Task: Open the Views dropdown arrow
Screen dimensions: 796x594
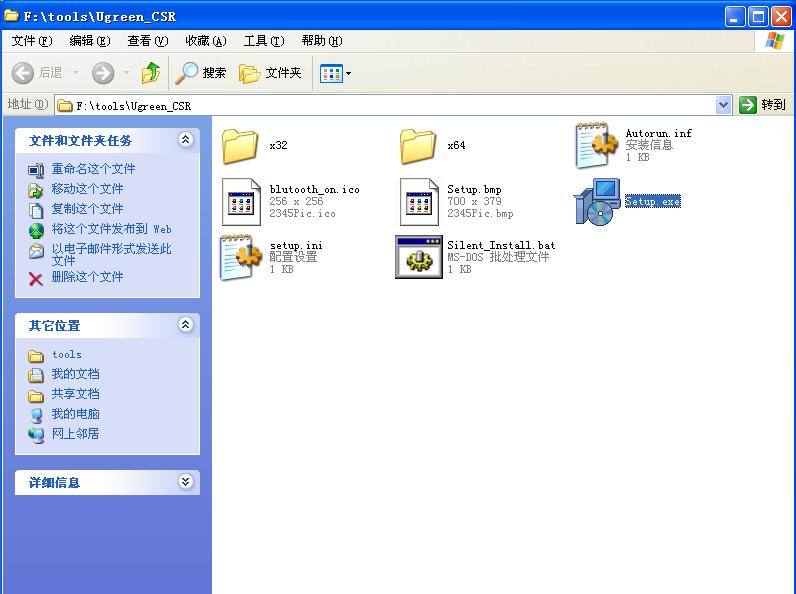Action: (x=348, y=74)
